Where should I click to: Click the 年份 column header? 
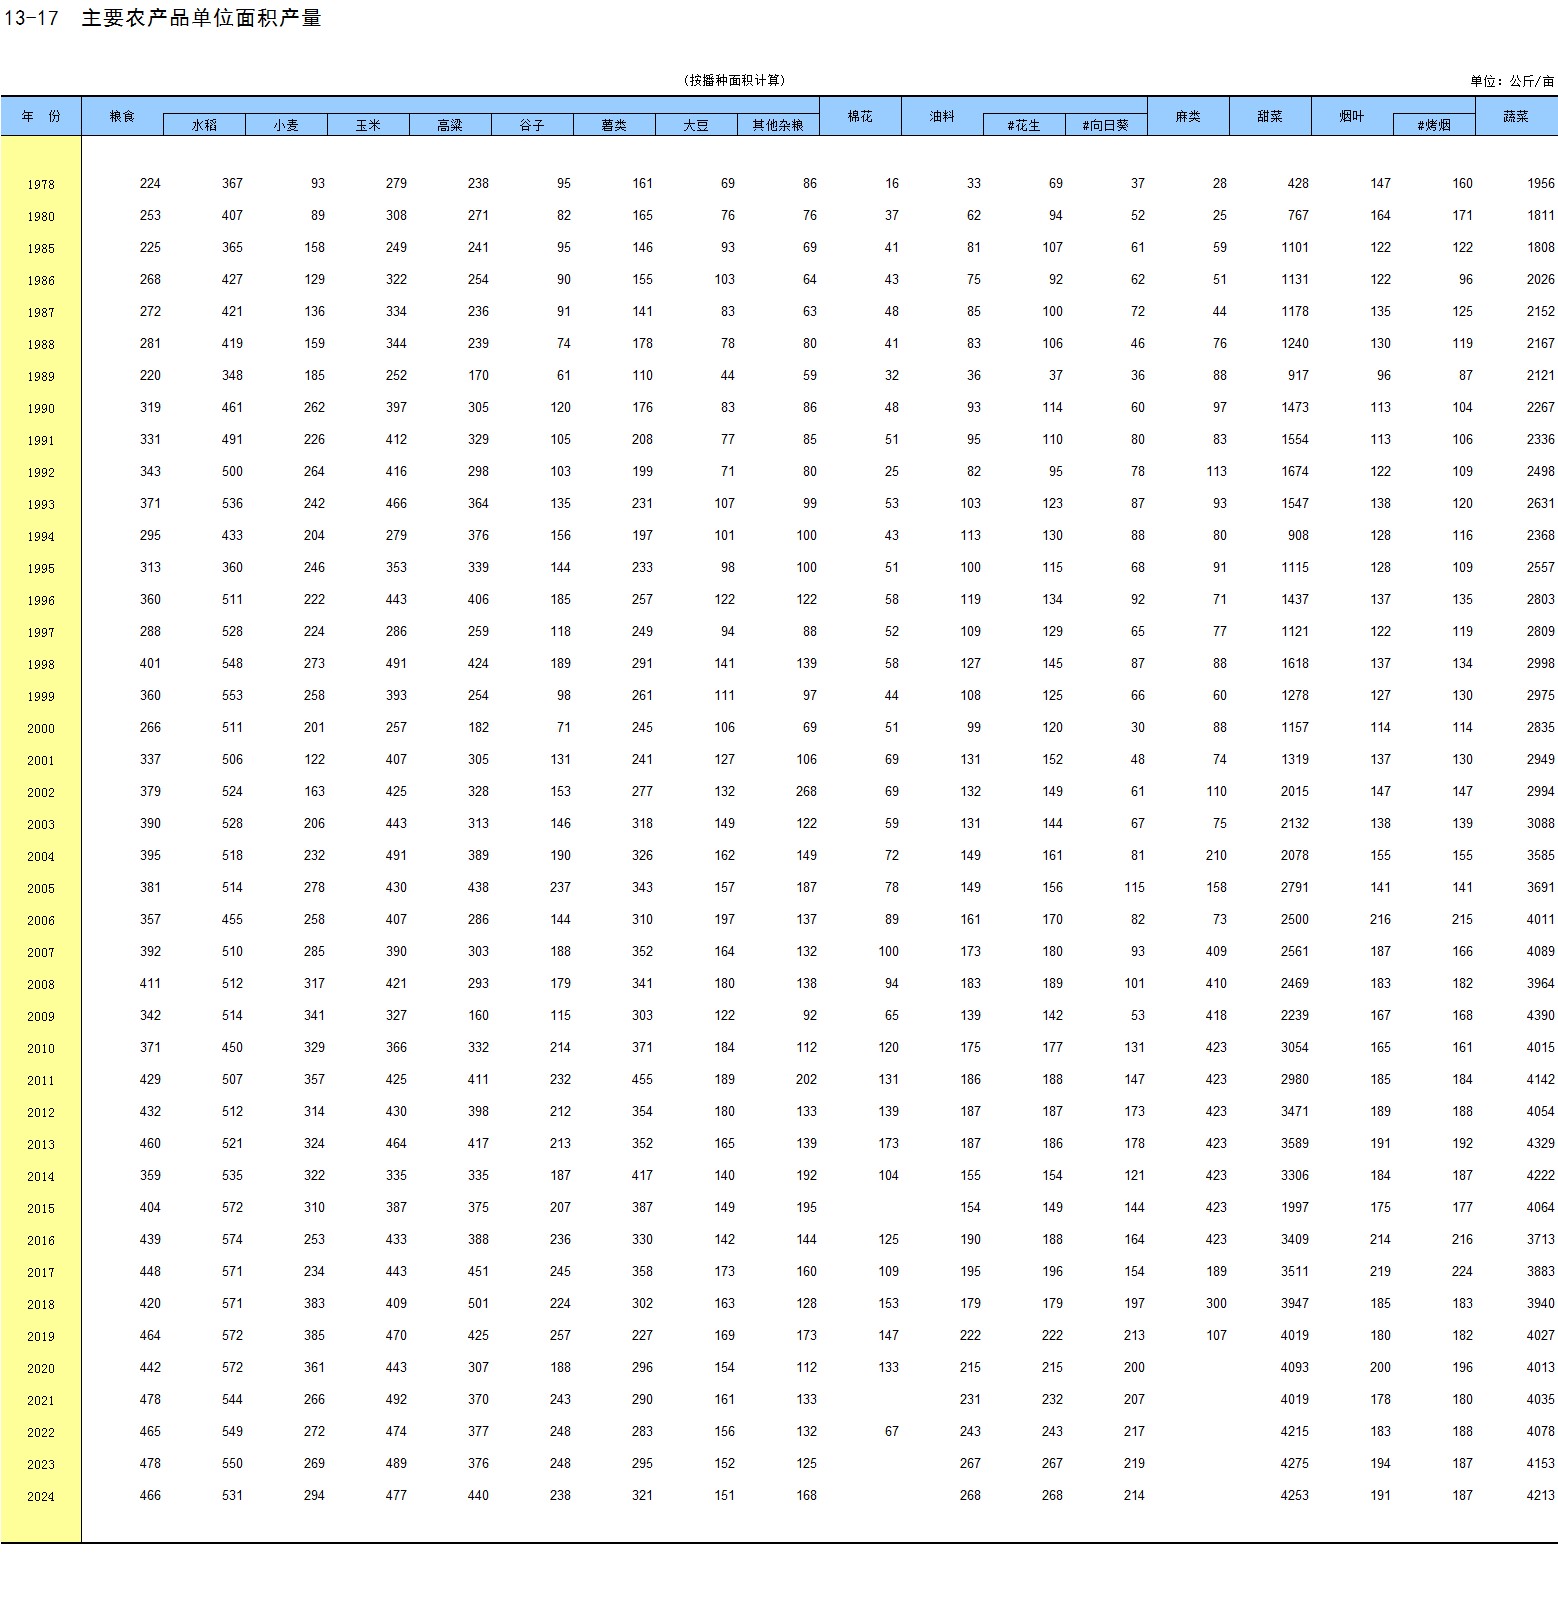click(41, 116)
